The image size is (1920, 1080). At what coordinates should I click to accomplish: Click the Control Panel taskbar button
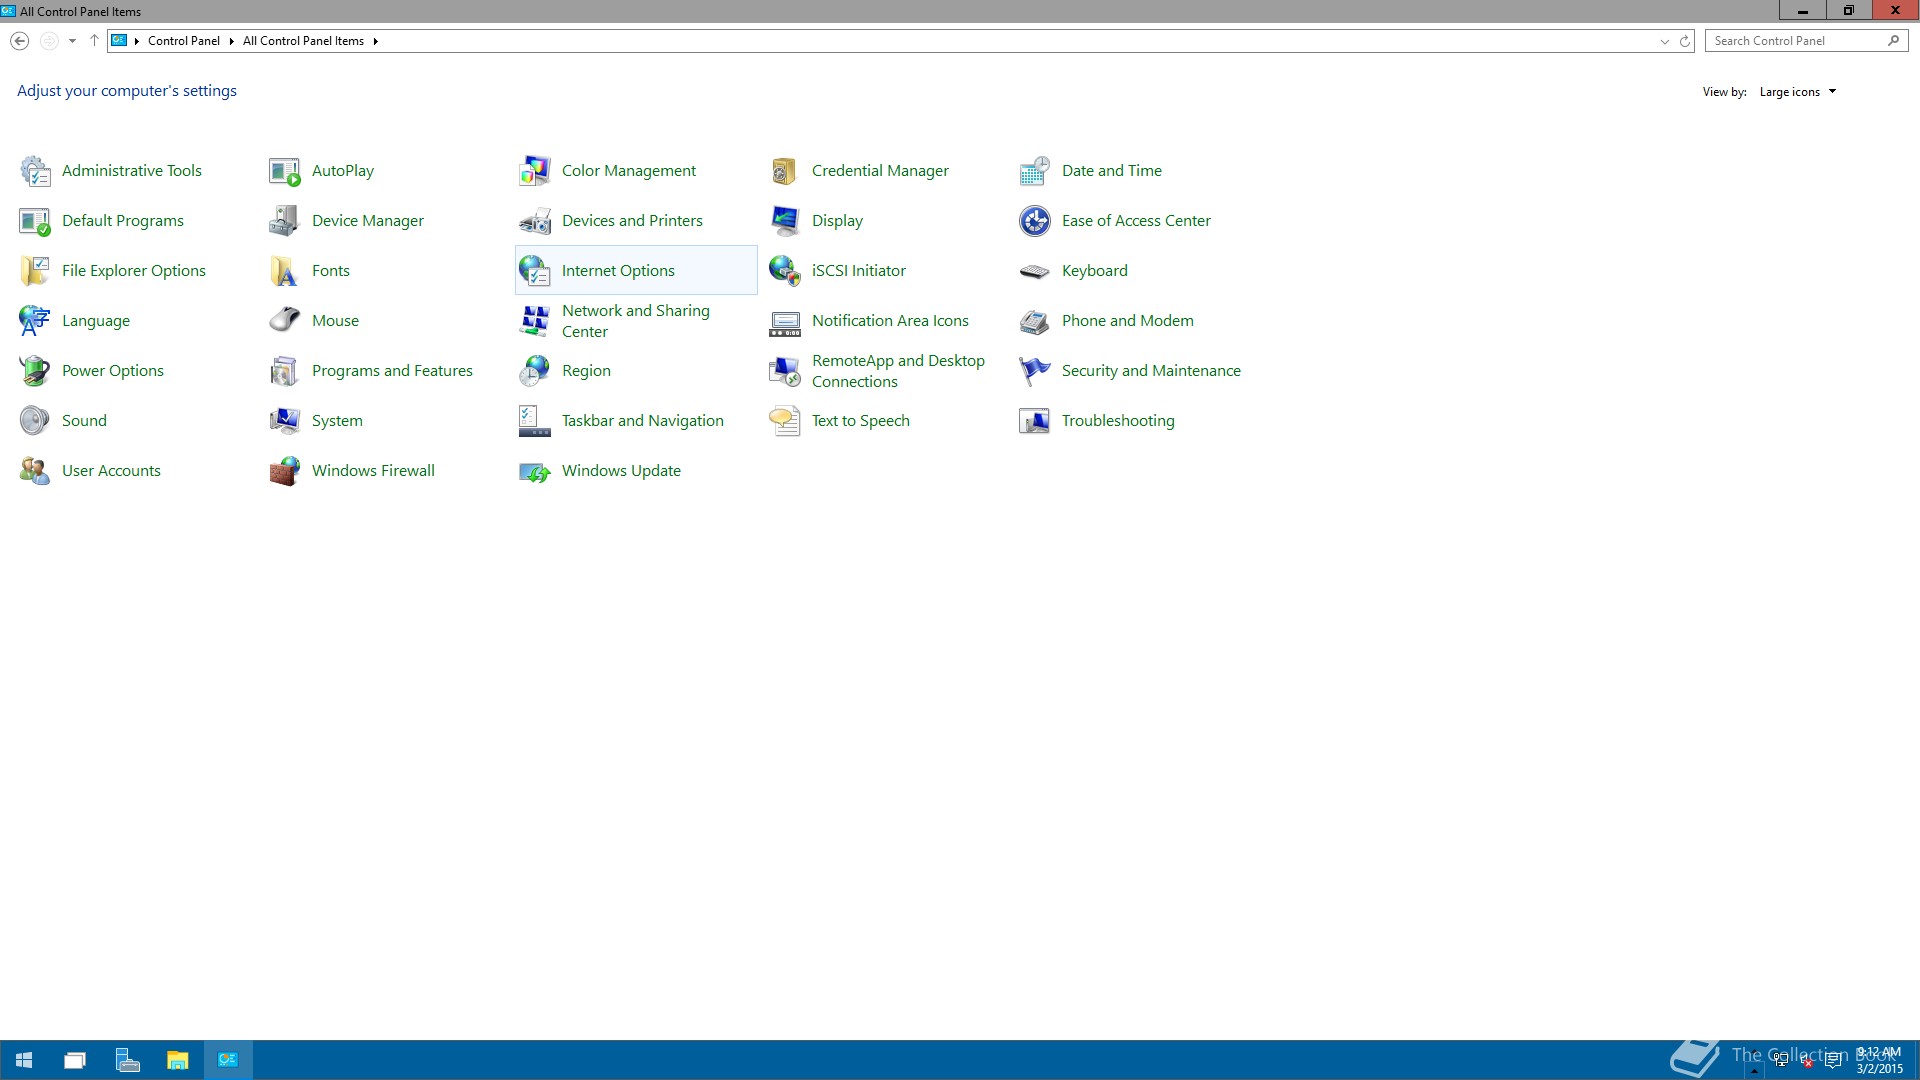click(229, 1060)
